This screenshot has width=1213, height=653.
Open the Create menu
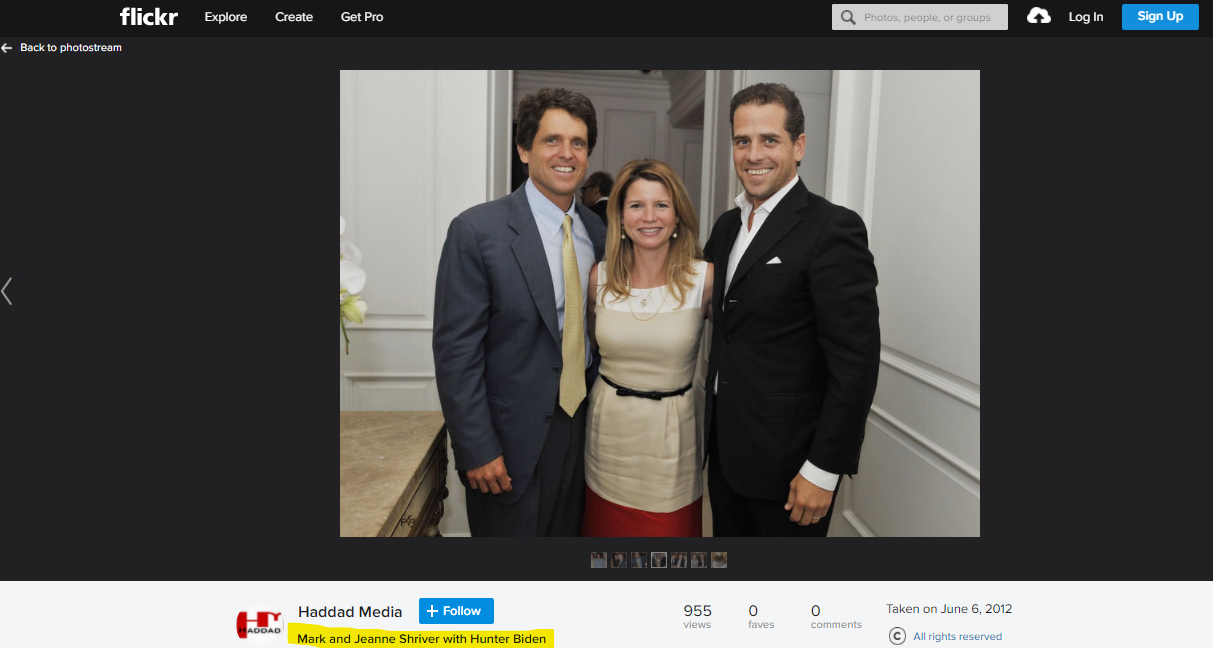click(x=294, y=17)
